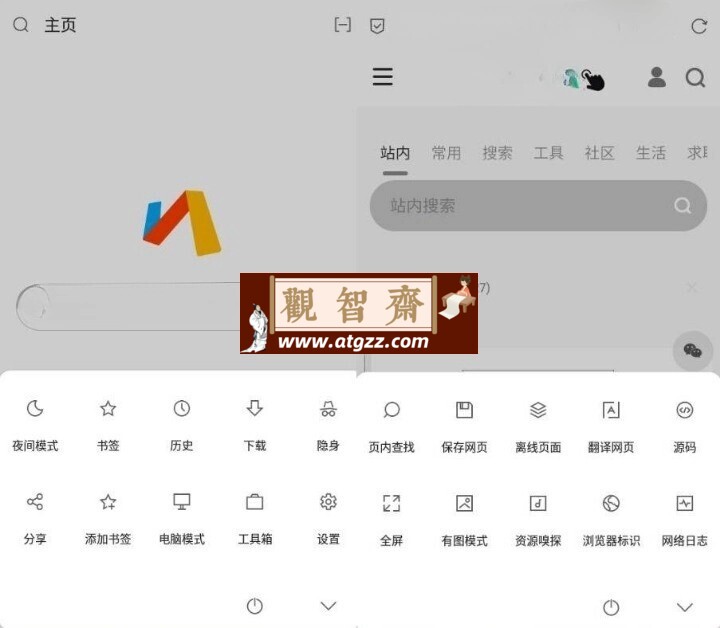Image resolution: width=720 pixels, height=628 pixels.
Task: Open find in page (页内查找) icon
Action: pyautogui.click(x=392, y=410)
